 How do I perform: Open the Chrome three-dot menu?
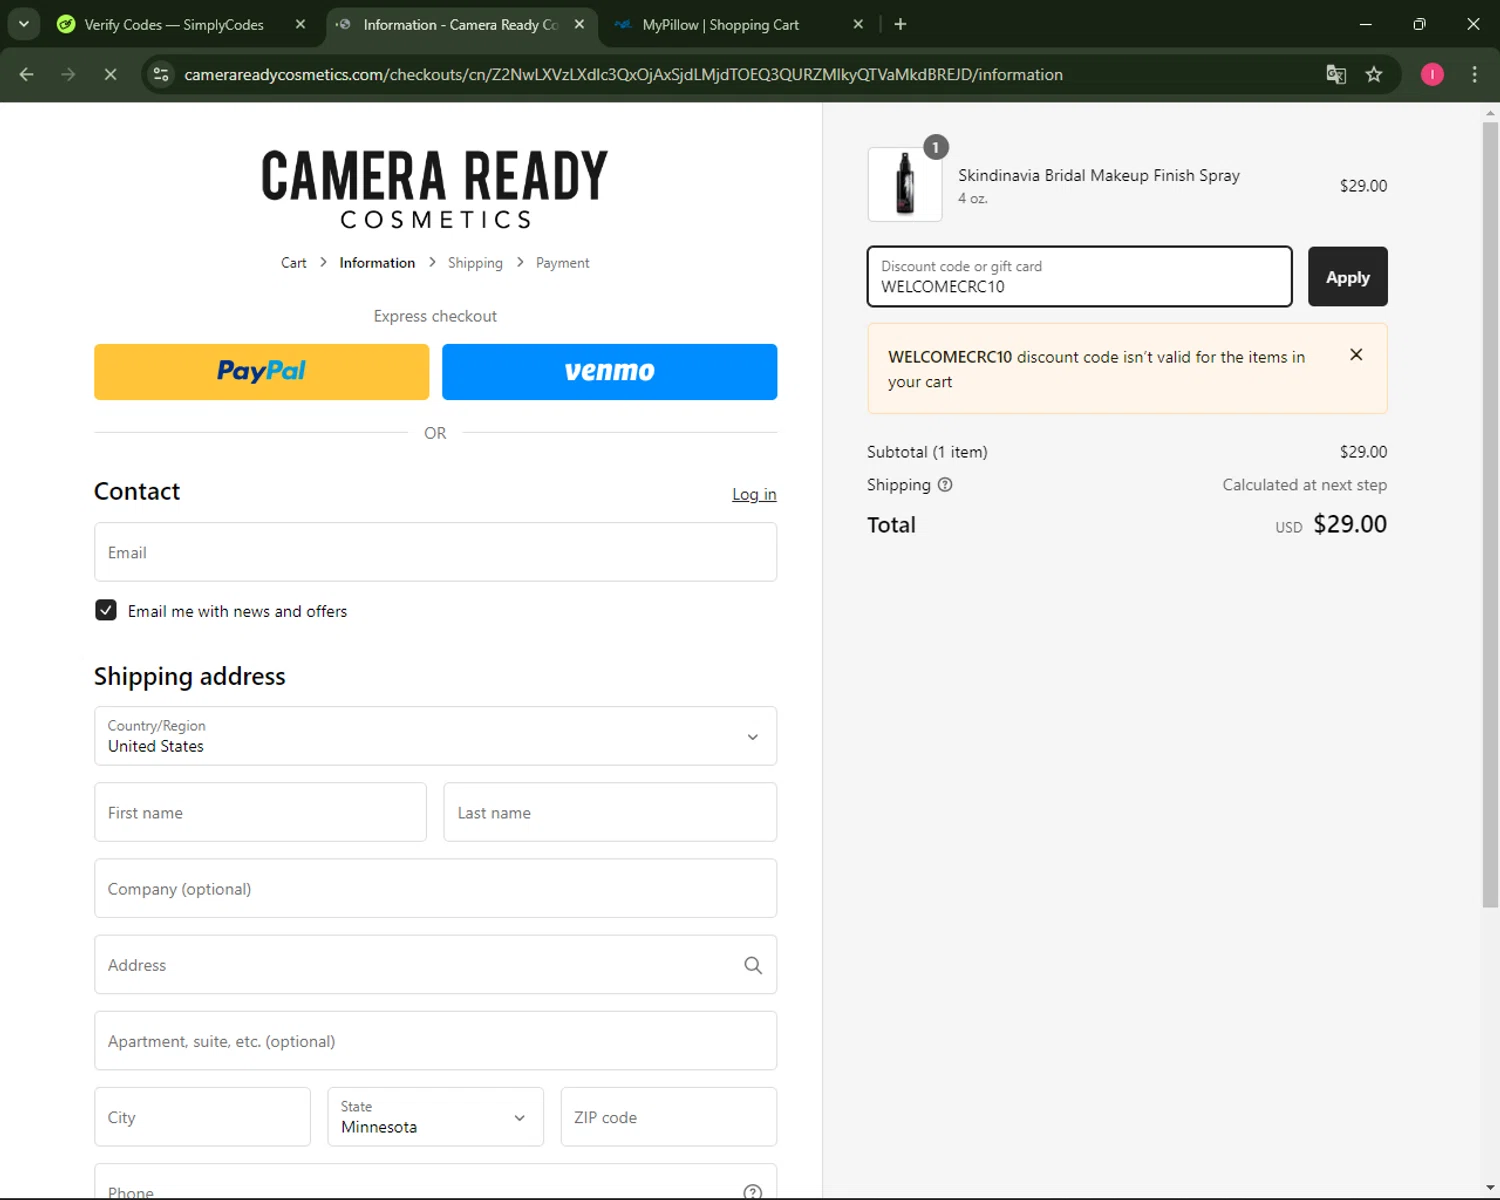click(x=1474, y=74)
